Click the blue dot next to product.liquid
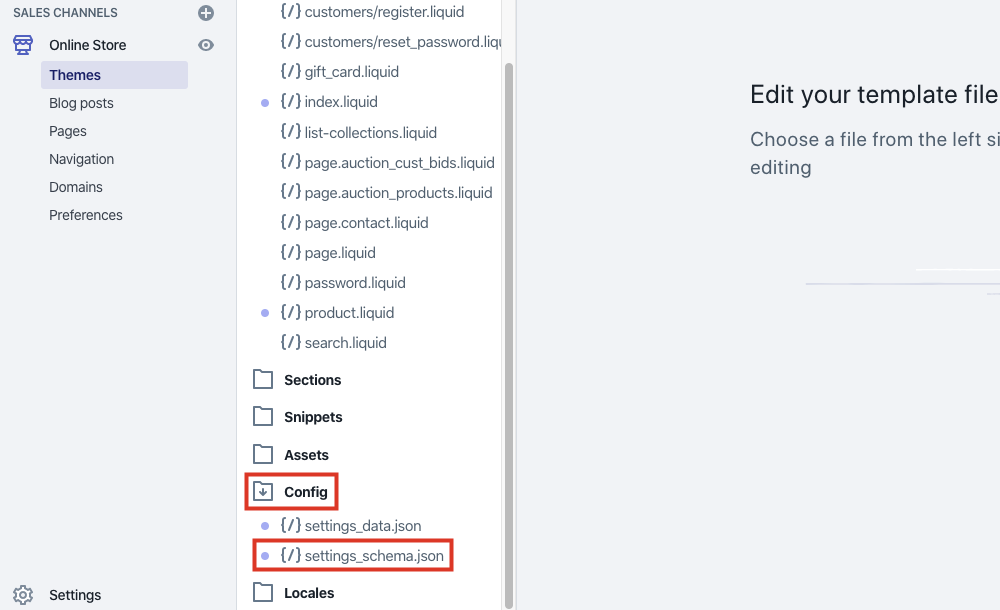 (264, 312)
